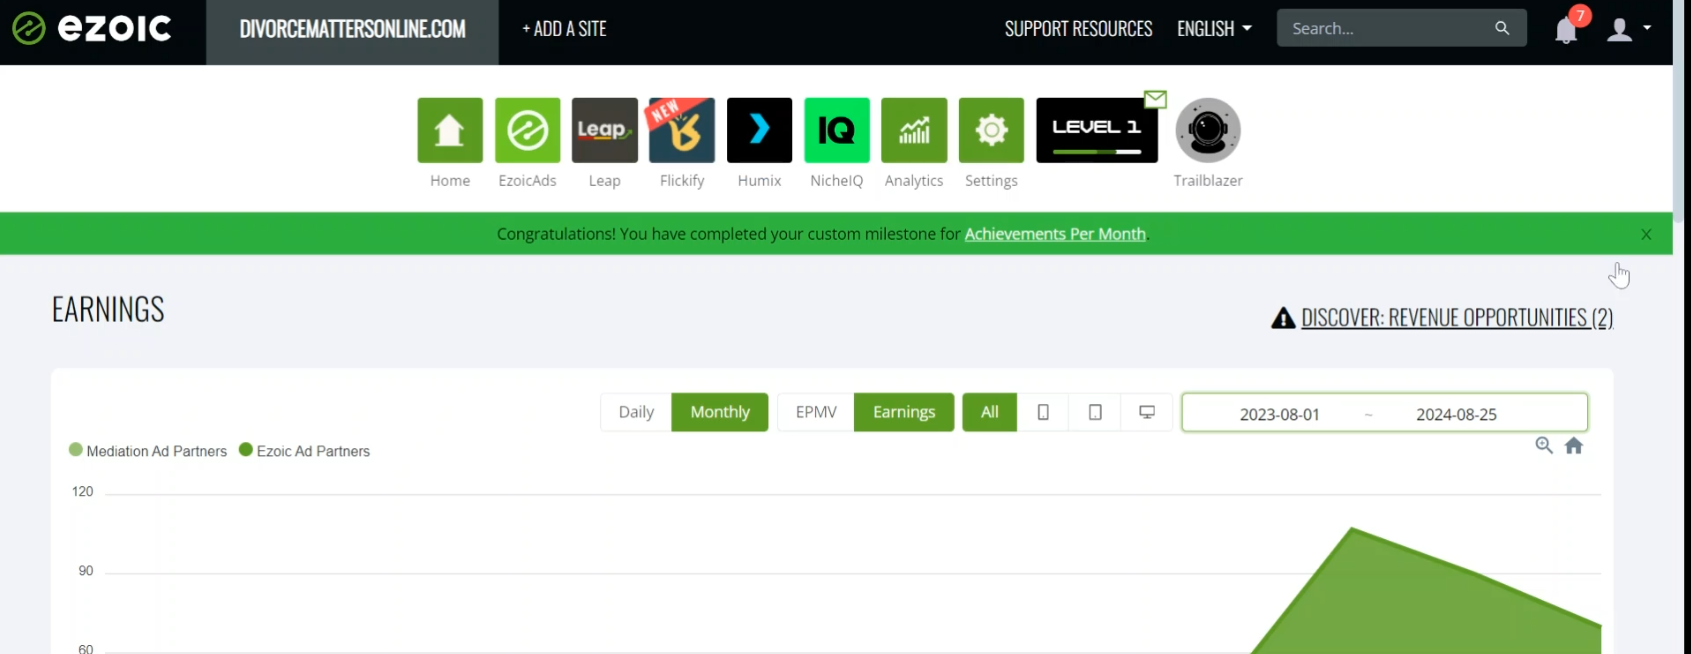Open the notifications bell
The width and height of the screenshot is (1691, 654).
[1566, 30]
